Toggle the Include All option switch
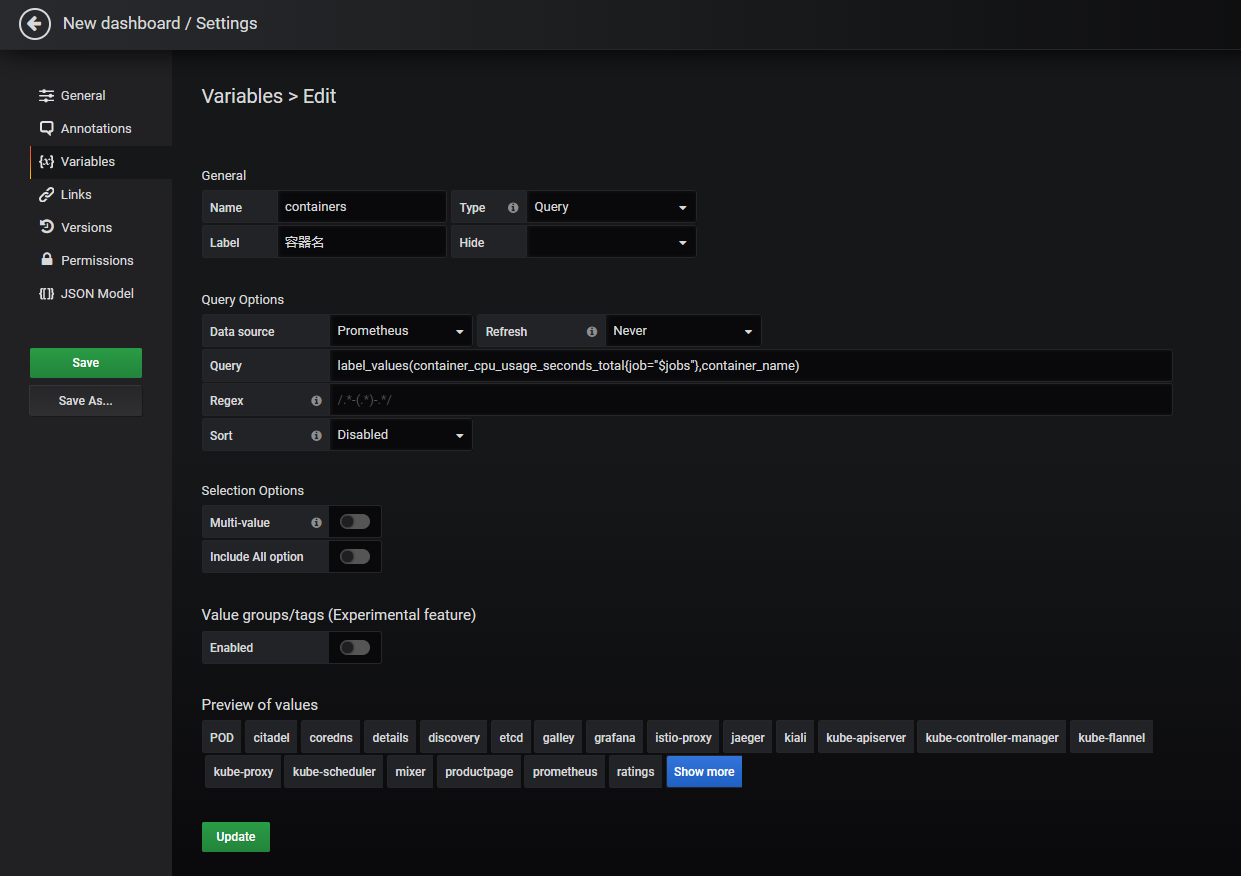Viewport: 1241px width, 876px height. point(354,557)
